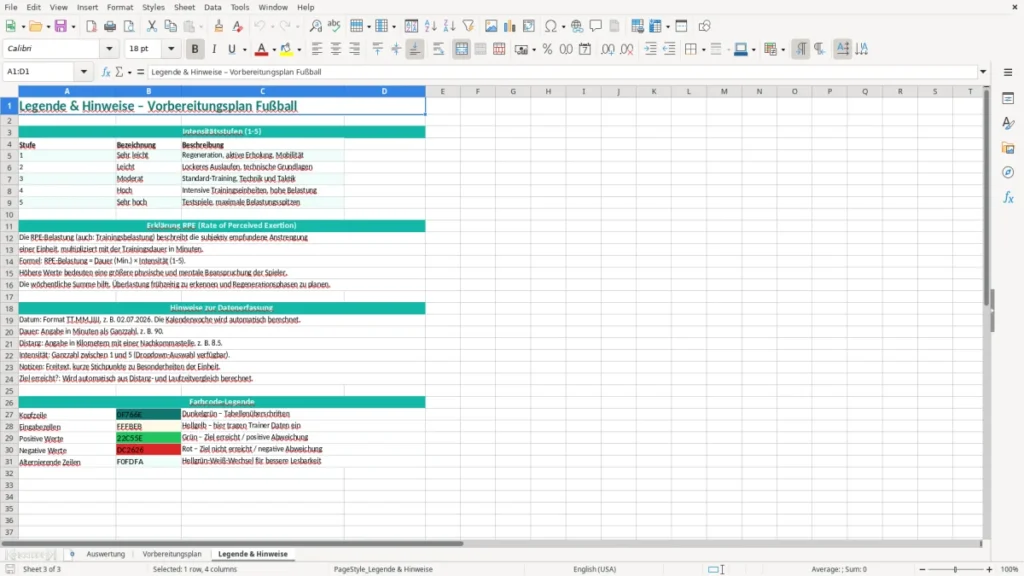
Task: Click the Spelling check icon
Action: [334, 26]
